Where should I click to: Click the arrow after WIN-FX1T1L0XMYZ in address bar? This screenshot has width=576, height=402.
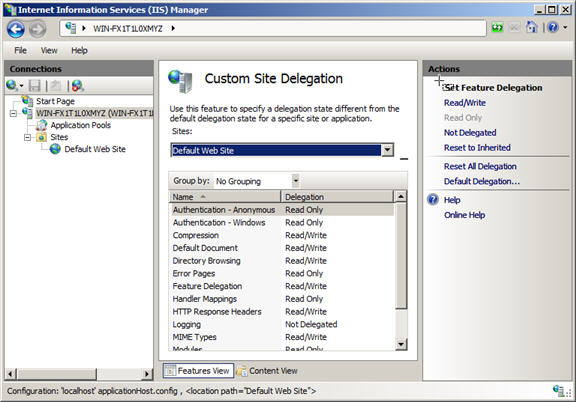(173, 28)
